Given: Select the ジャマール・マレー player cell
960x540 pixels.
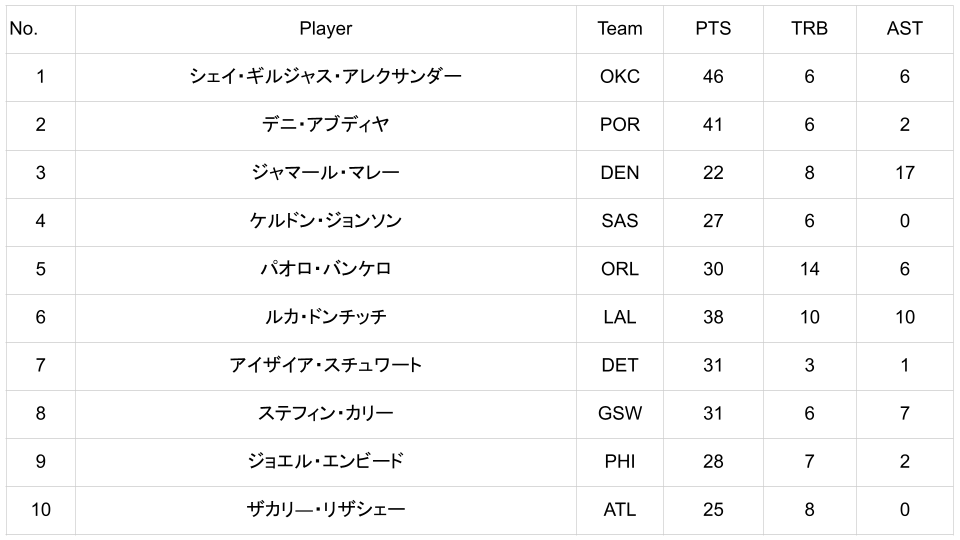Looking at the screenshot, I should pyautogui.click(x=325, y=173).
